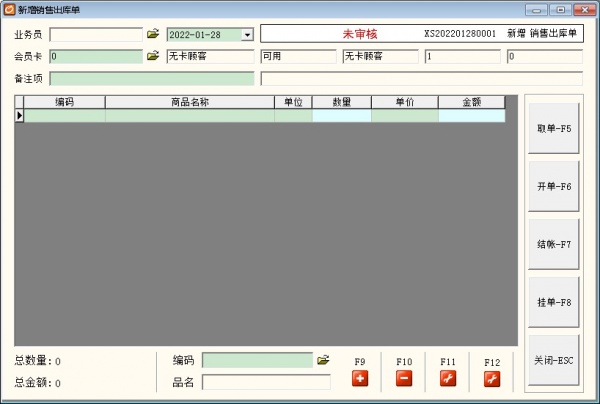The width and height of the screenshot is (600, 404).
Task: Click the 商品名称 column header
Action: [x=190, y=102]
